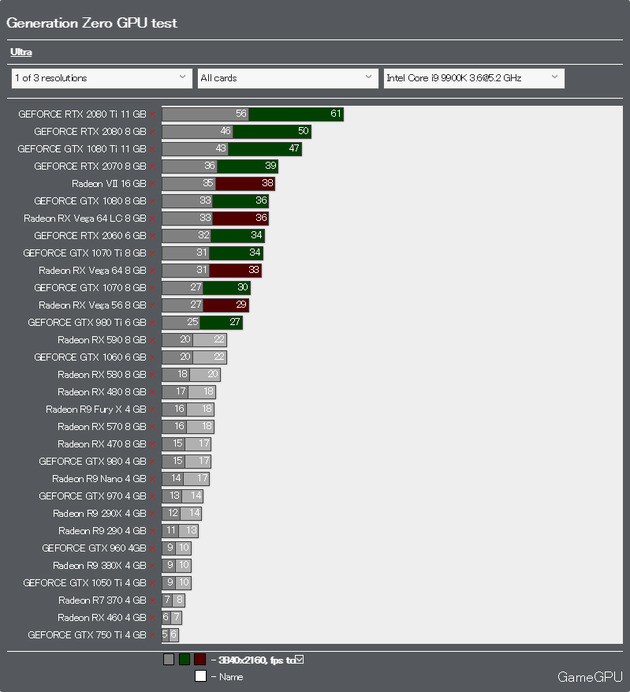Click the red X beside Radeon RX Vega 64 8 GB

coord(152,271)
